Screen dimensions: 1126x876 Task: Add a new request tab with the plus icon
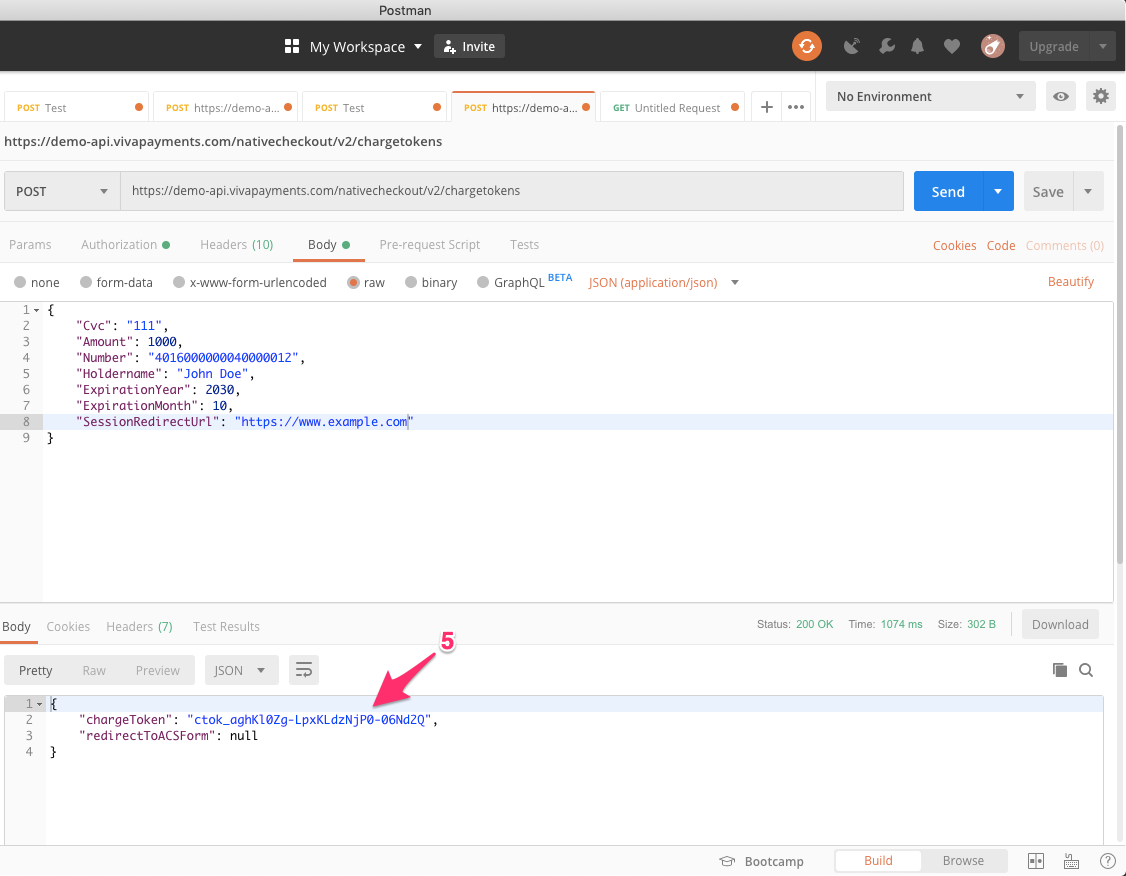pyautogui.click(x=767, y=107)
